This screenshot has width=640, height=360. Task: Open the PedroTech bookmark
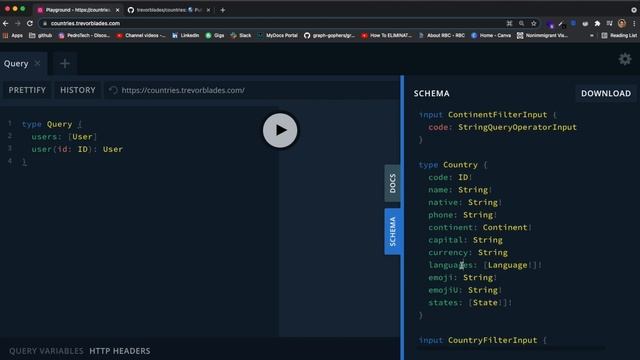pyautogui.click(x=84, y=36)
